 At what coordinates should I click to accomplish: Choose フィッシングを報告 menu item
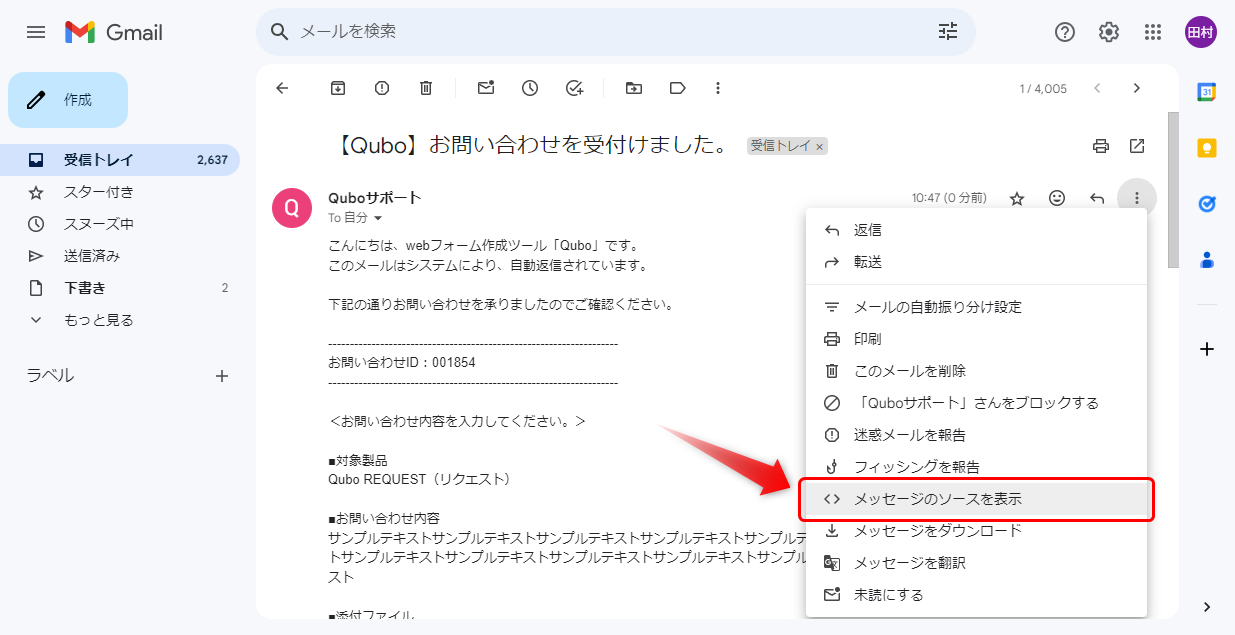coord(976,467)
